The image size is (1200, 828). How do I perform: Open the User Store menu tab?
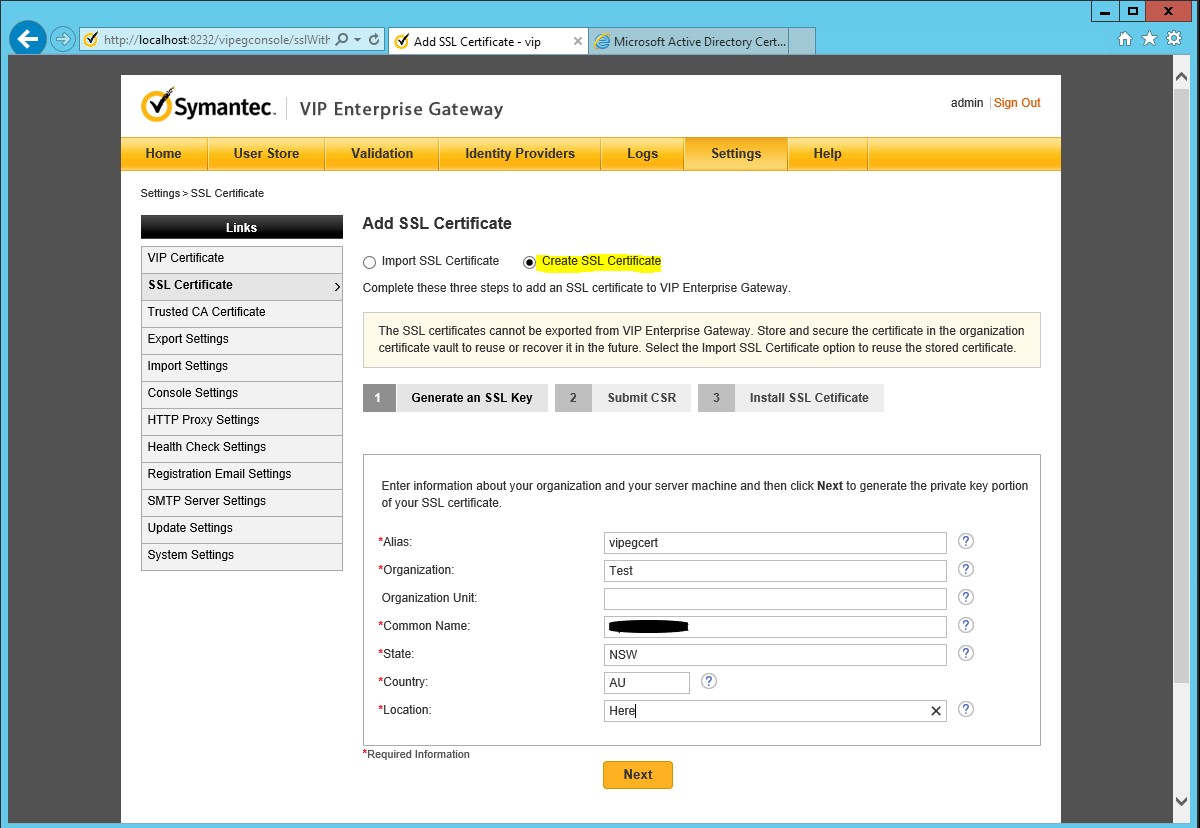(266, 154)
